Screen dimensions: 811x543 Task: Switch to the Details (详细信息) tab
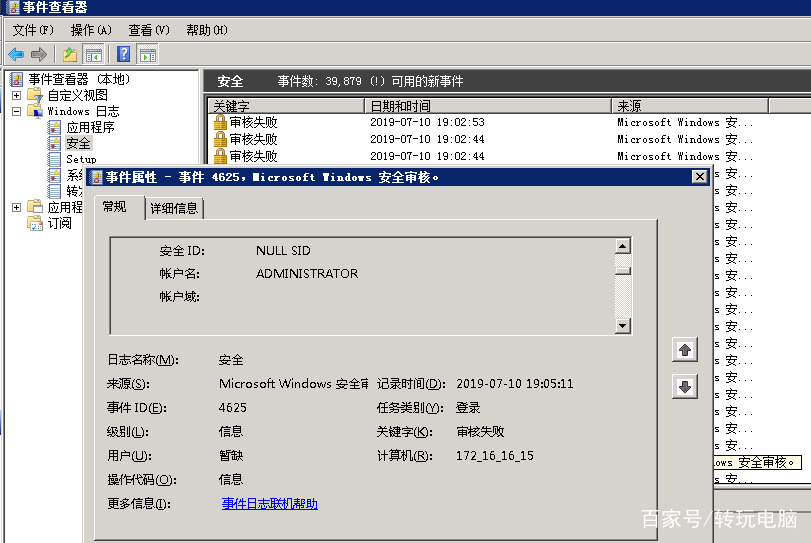174,208
